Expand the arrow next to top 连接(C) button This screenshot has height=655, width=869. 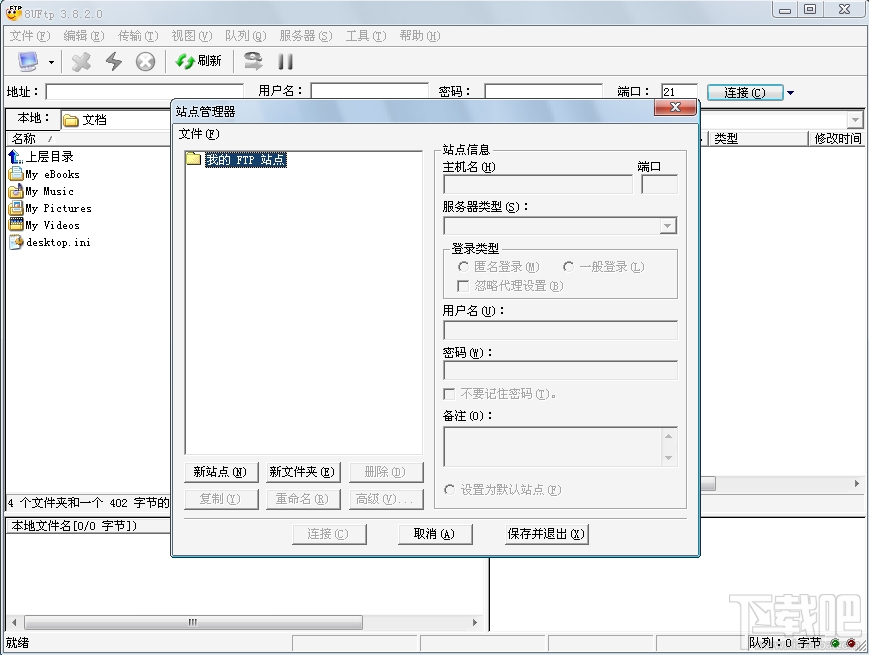(x=791, y=93)
